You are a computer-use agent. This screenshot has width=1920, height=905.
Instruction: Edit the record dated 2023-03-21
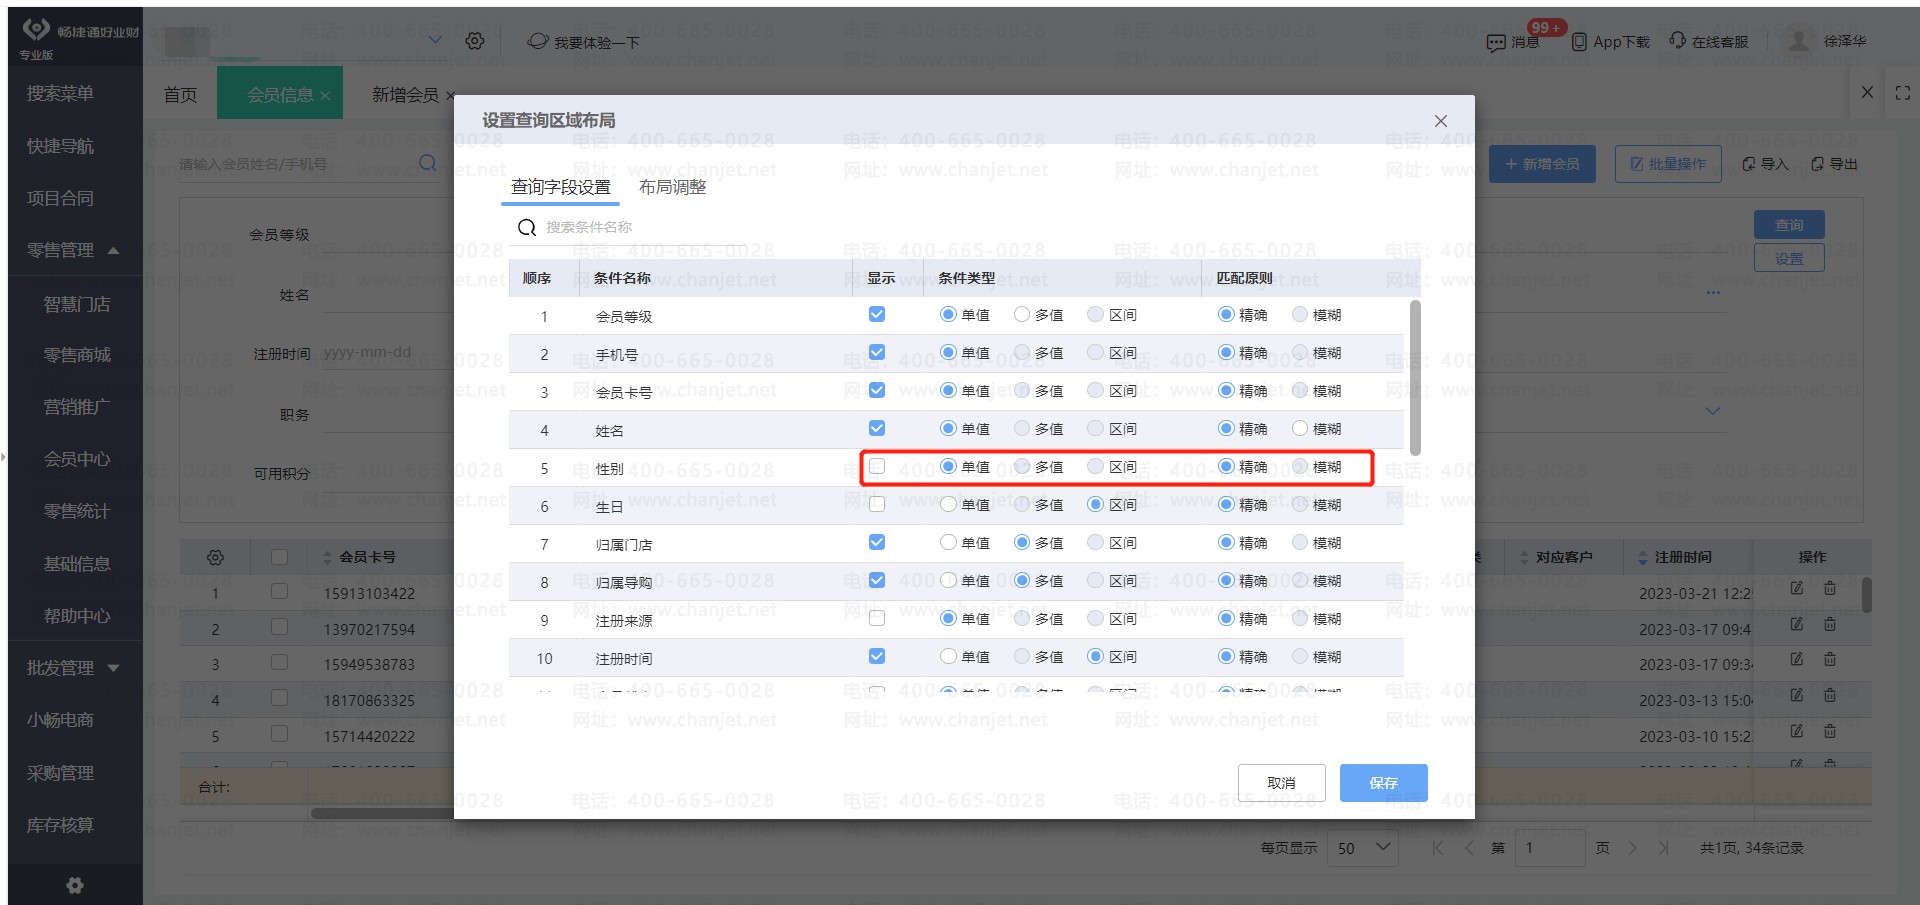pos(1797,588)
